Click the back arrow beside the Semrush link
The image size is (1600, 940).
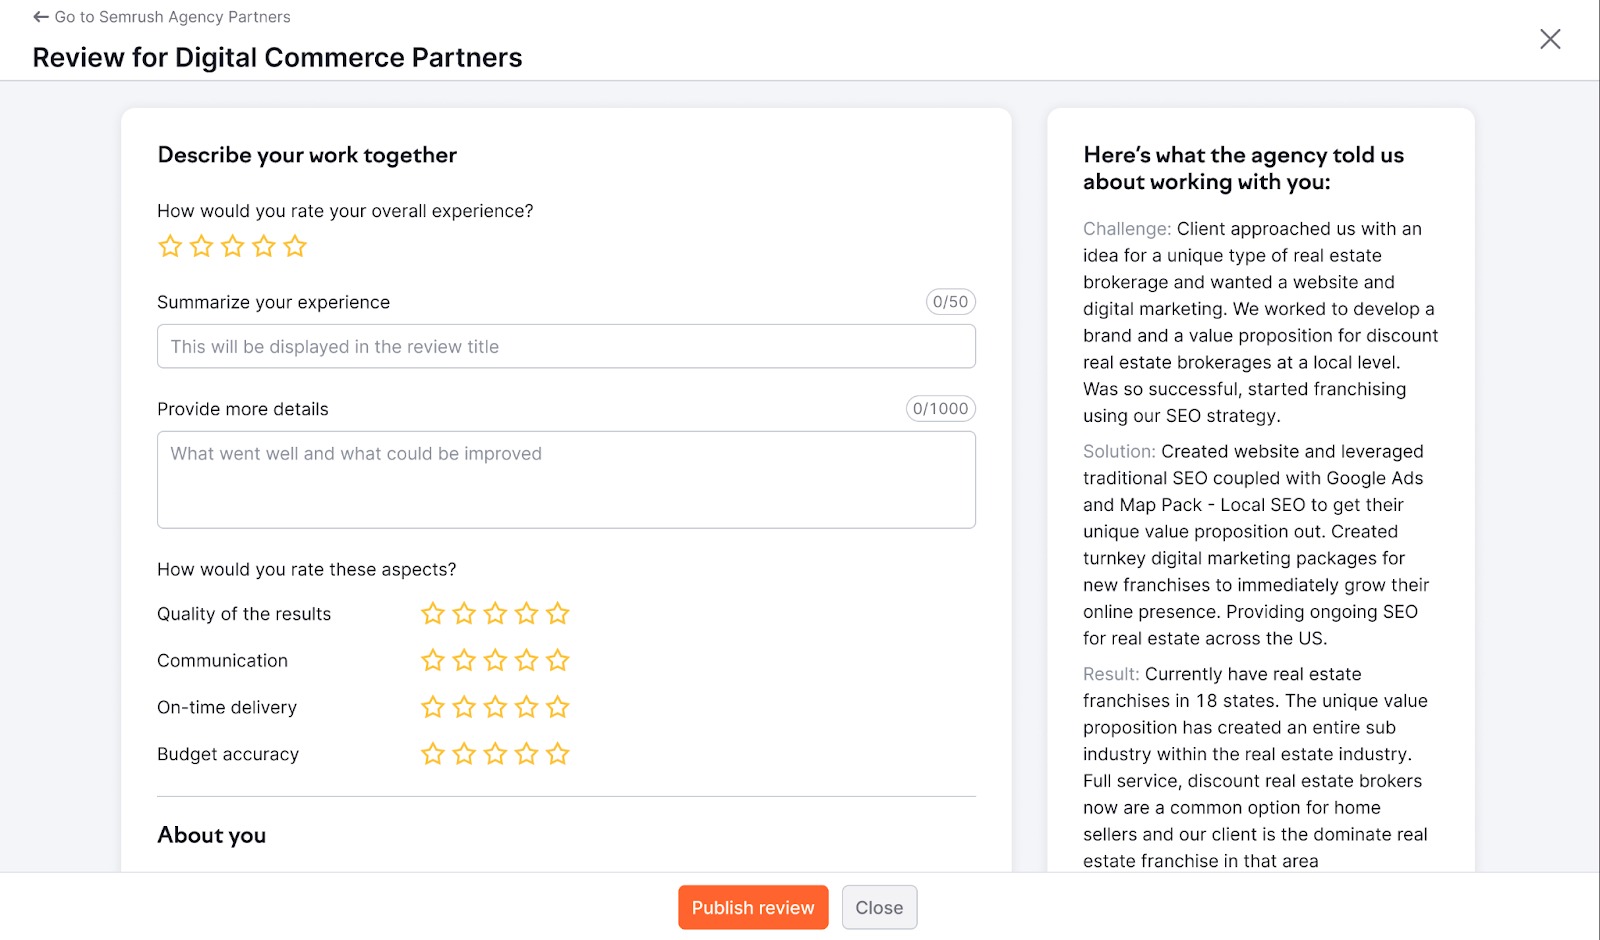(40, 16)
